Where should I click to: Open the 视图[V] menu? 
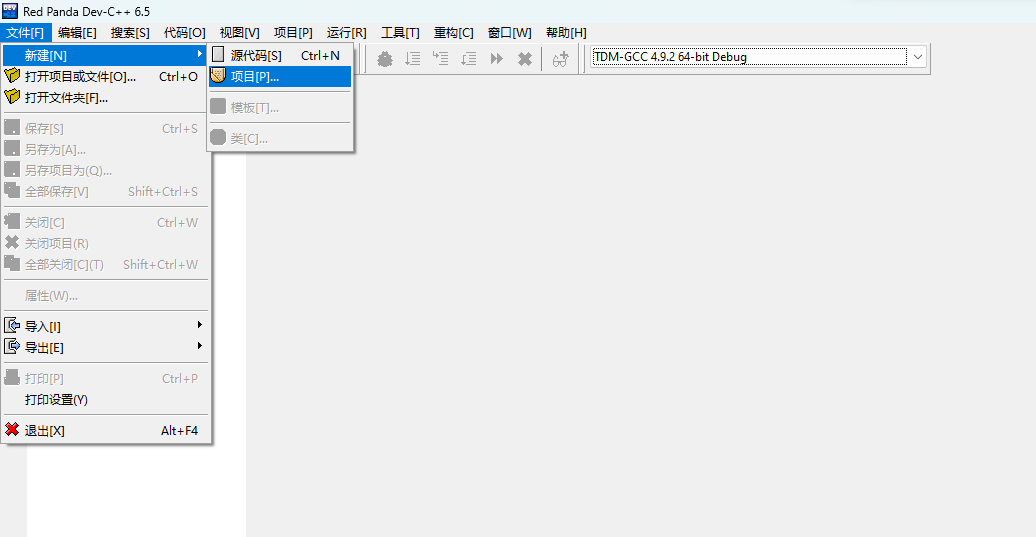[x=240, y=32]
